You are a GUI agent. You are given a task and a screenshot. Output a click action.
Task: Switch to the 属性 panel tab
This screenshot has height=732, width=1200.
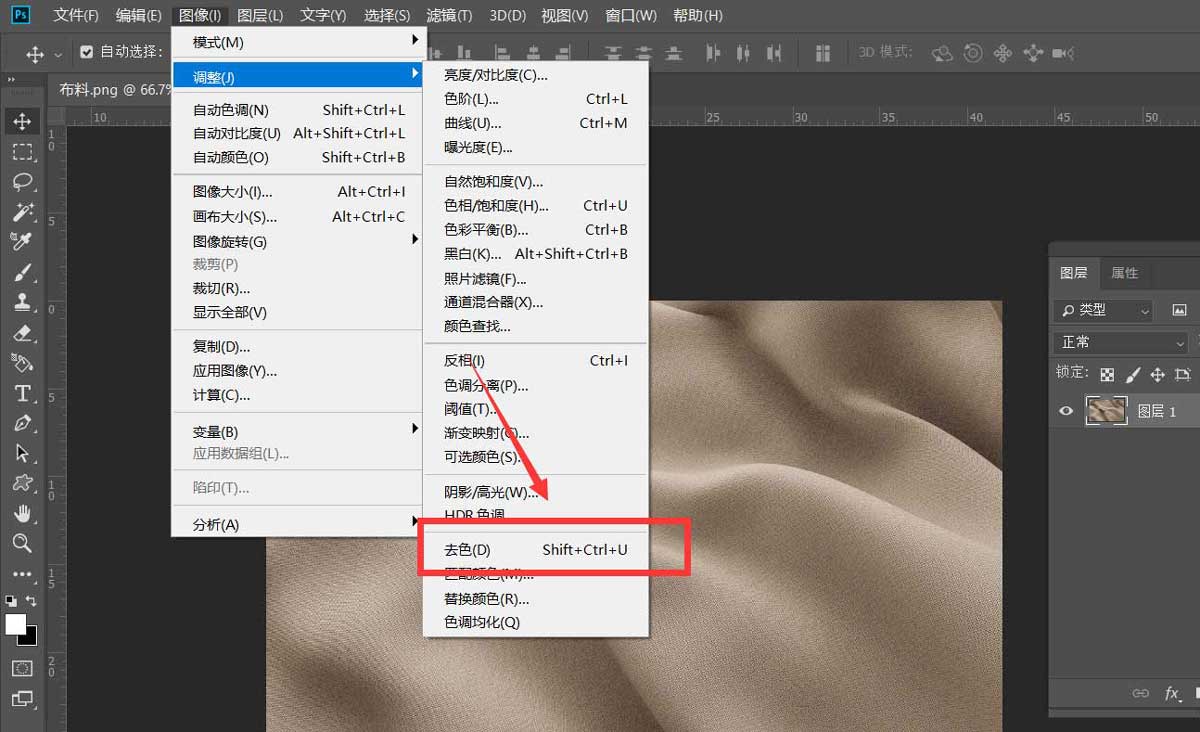coord(1124,272)
